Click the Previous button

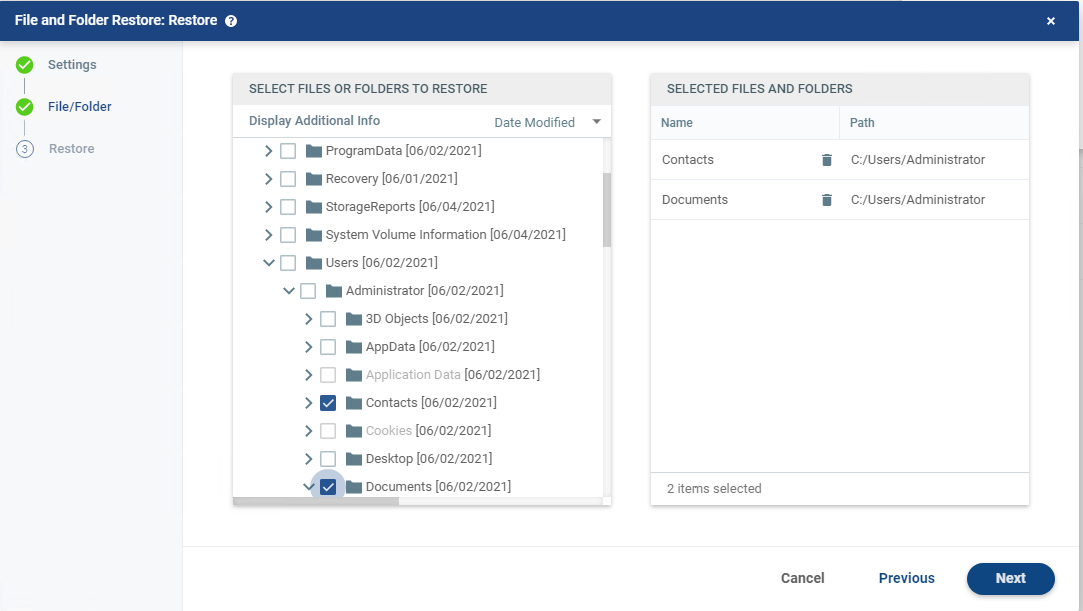(x=906, y=578)
